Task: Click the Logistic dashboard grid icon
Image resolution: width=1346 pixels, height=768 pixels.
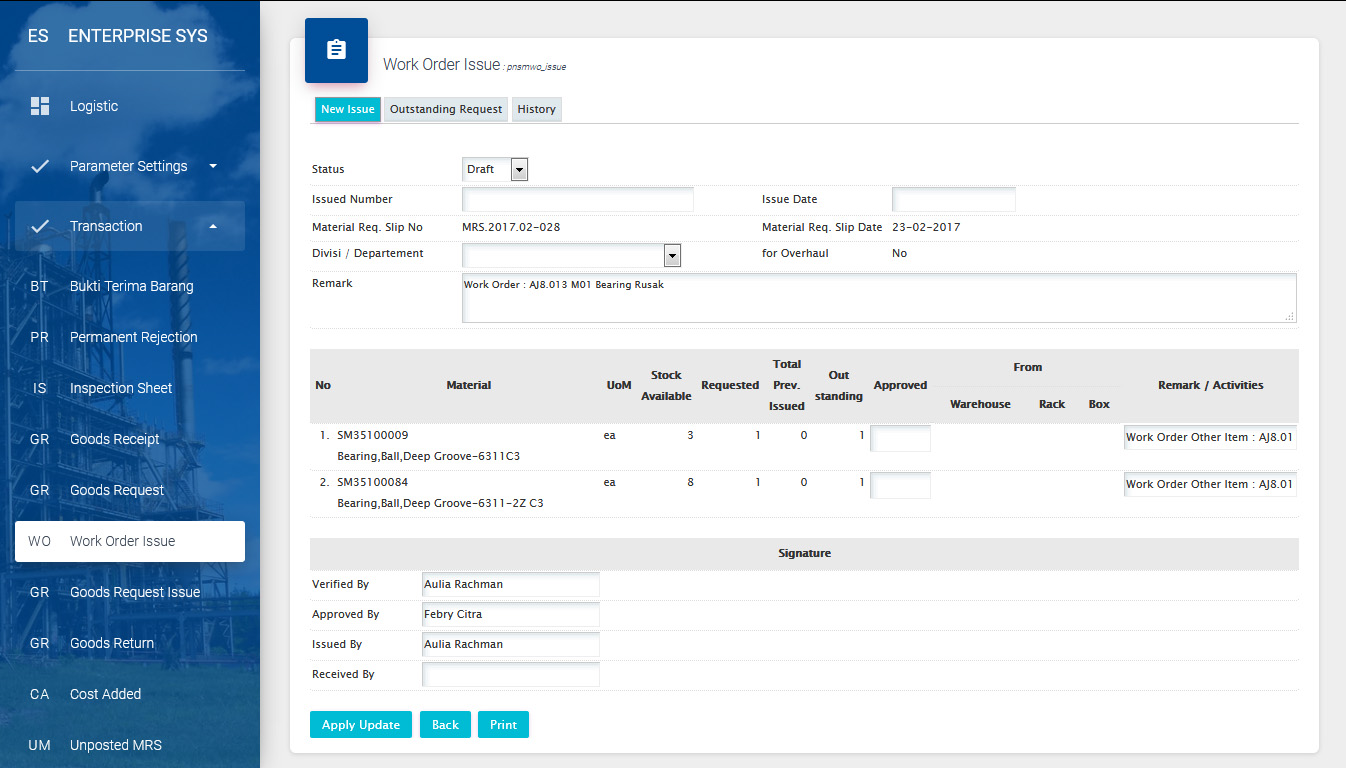Action: [x=40, y=106]
